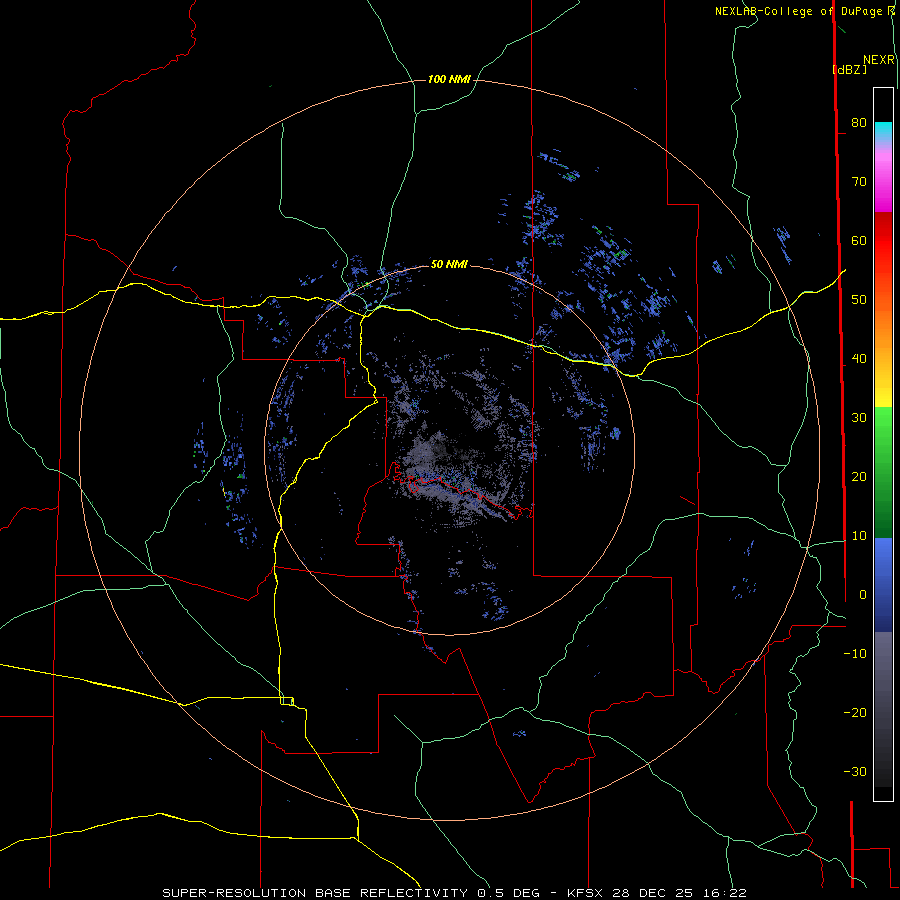
Task: Click the 10 value on dBZ scale
Action: click(x=859, y=536)
